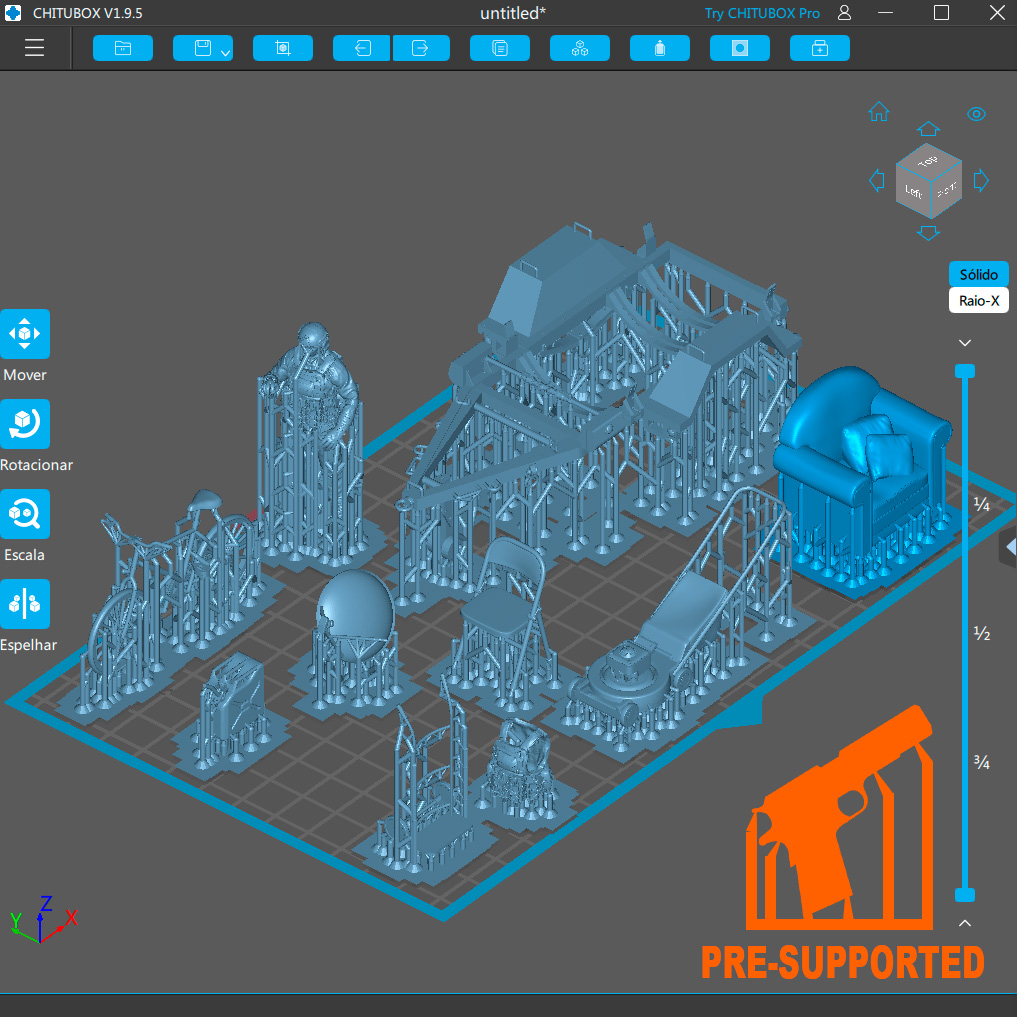Click the ¼ mark on layer slider
The height and width of the screenshot is (1017, 1017).
pos(982,505)
